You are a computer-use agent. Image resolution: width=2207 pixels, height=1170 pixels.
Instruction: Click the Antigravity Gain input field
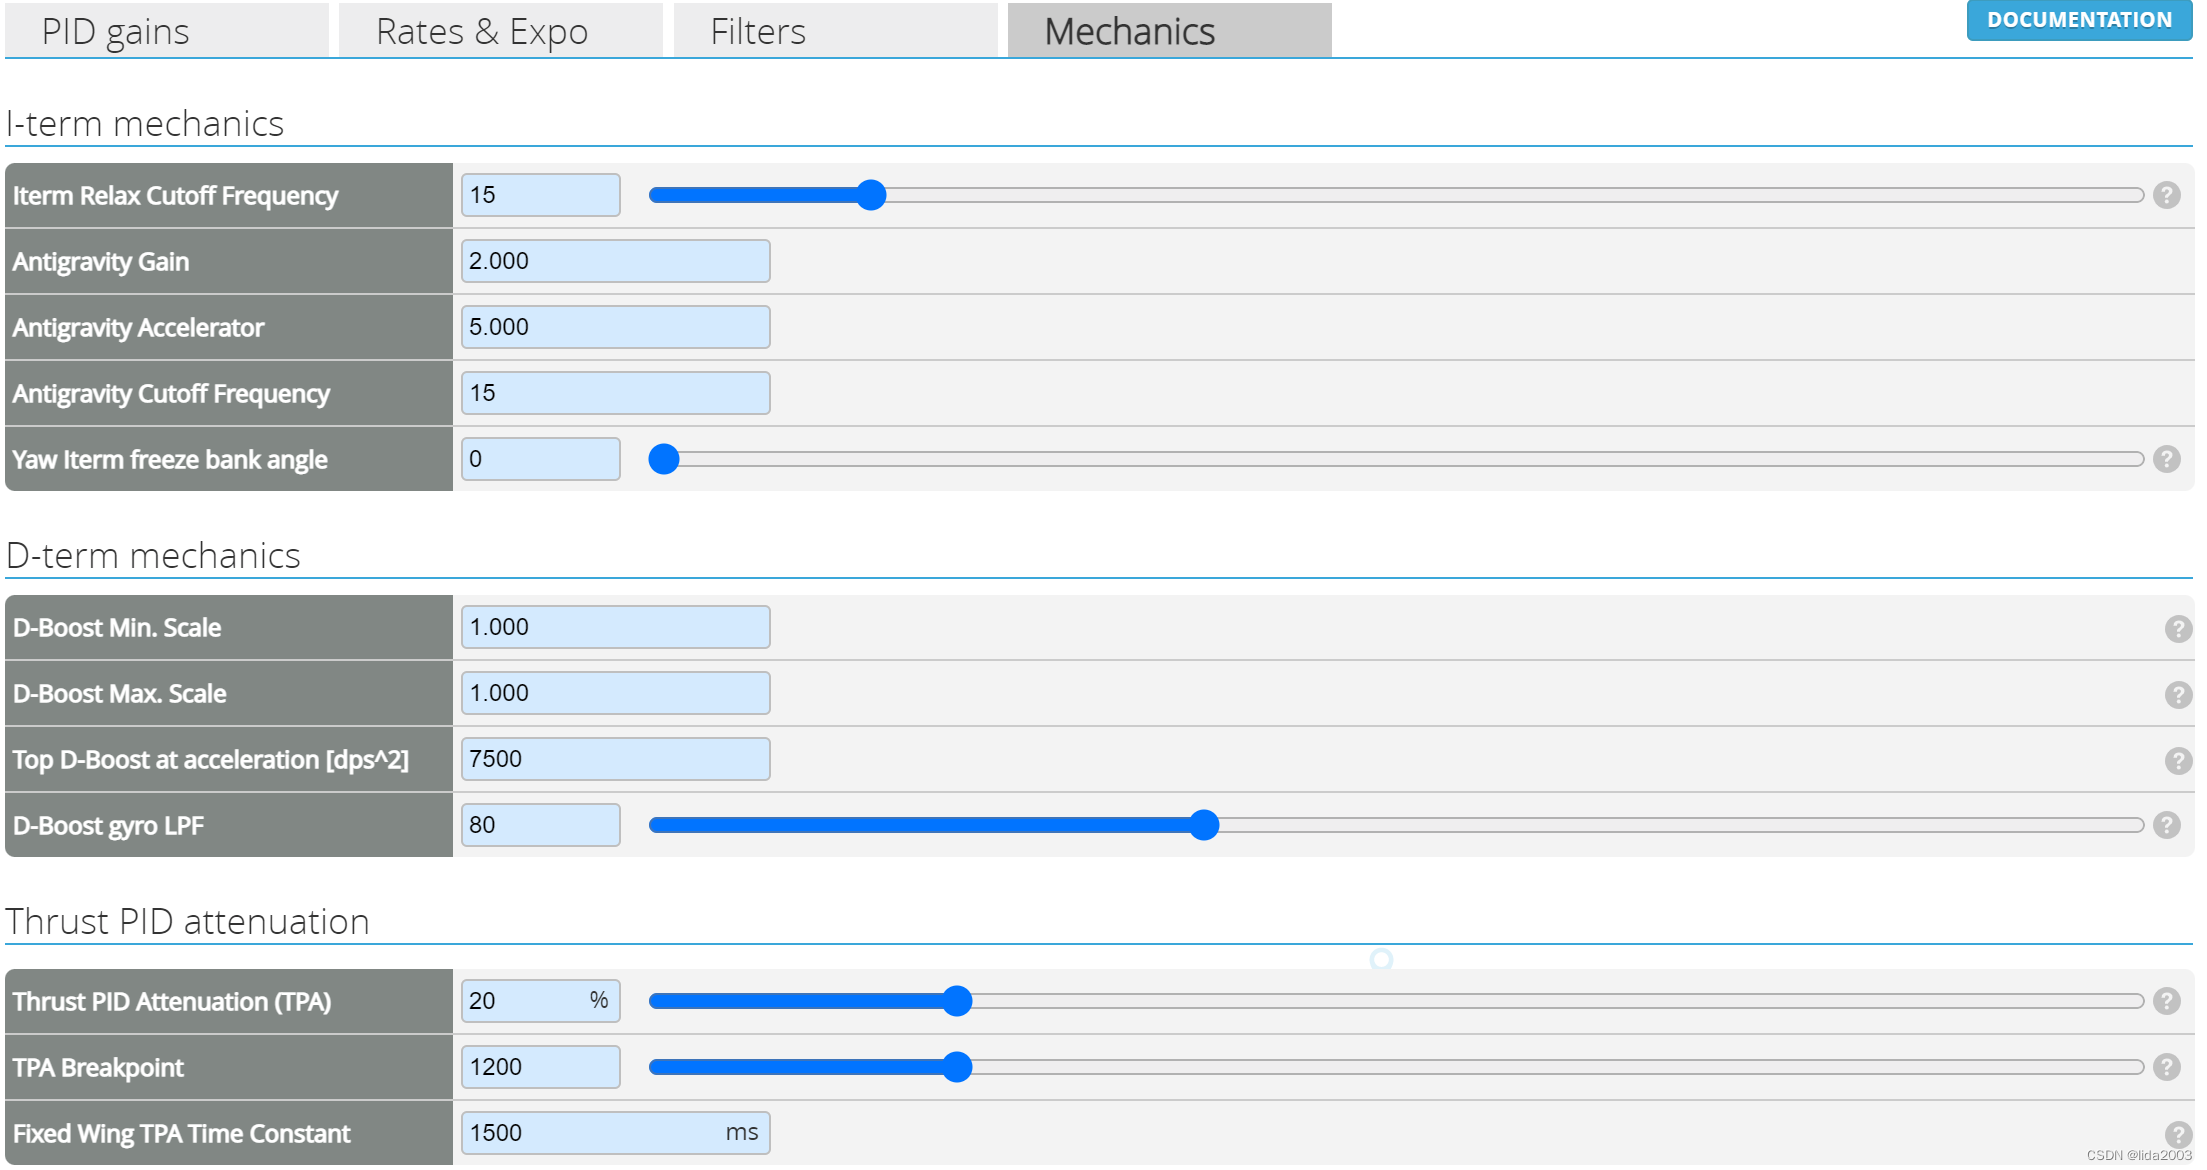click(615, 261)
